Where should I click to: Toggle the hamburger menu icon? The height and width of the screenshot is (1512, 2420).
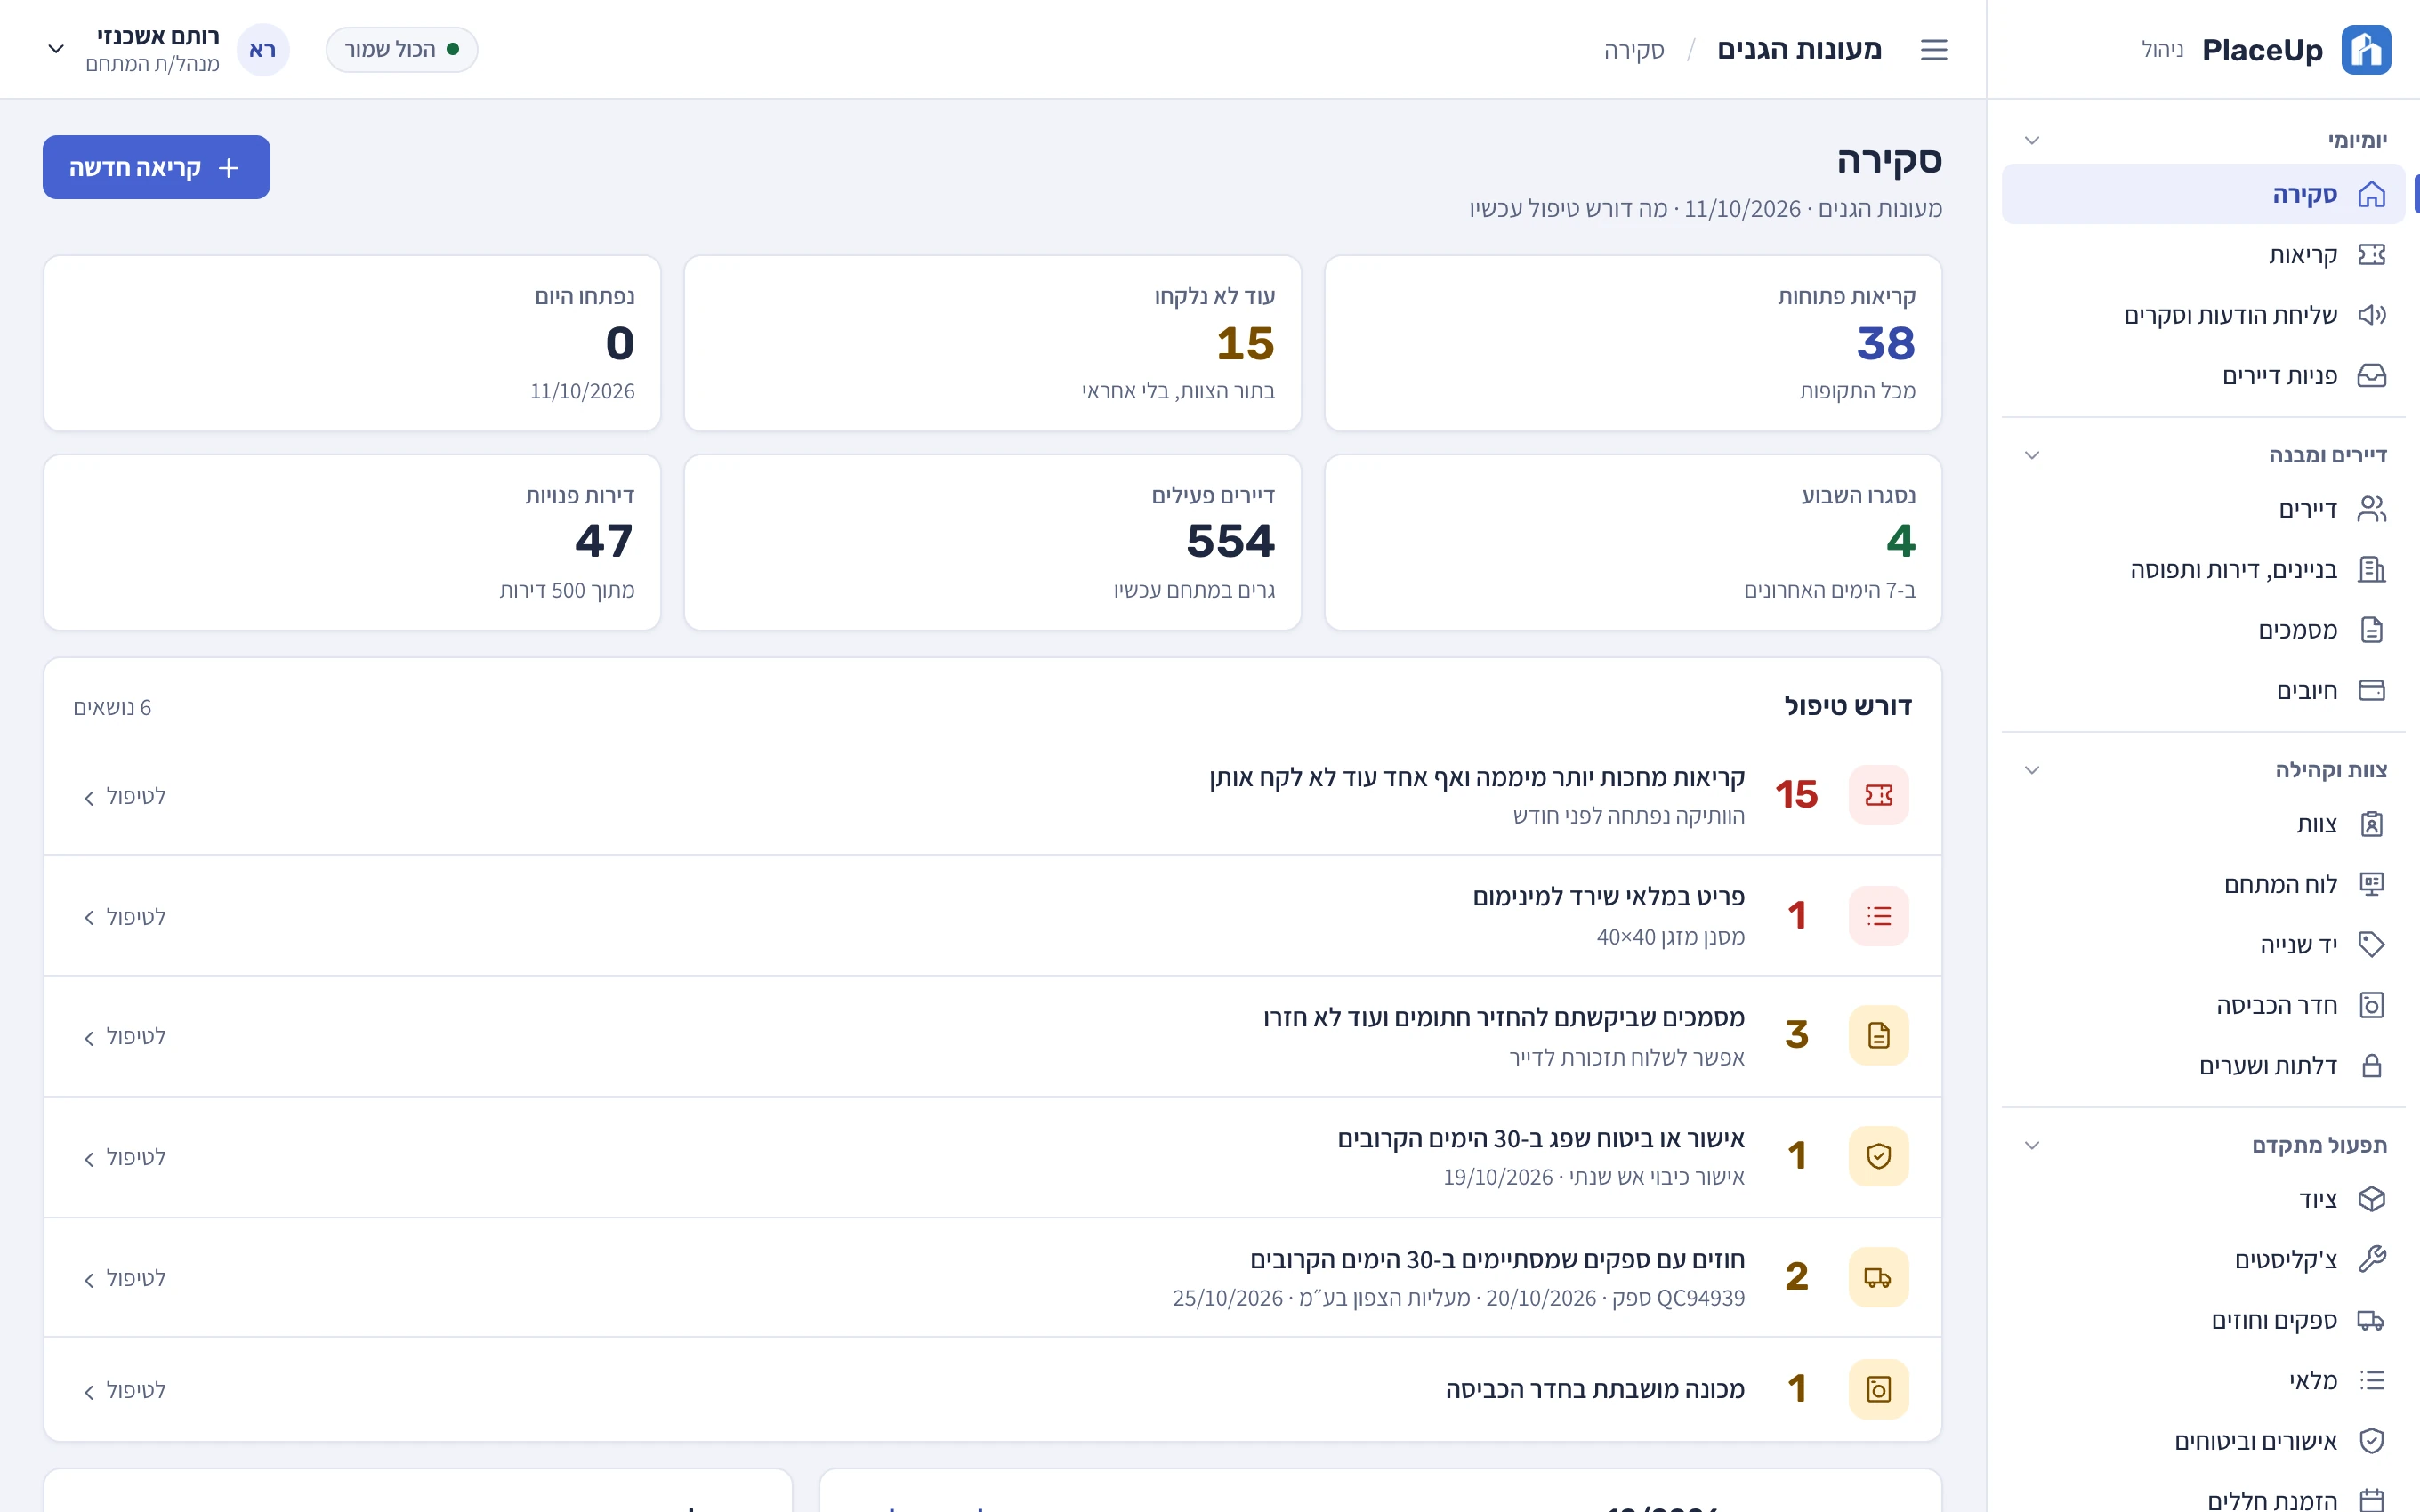[1934, 49]
